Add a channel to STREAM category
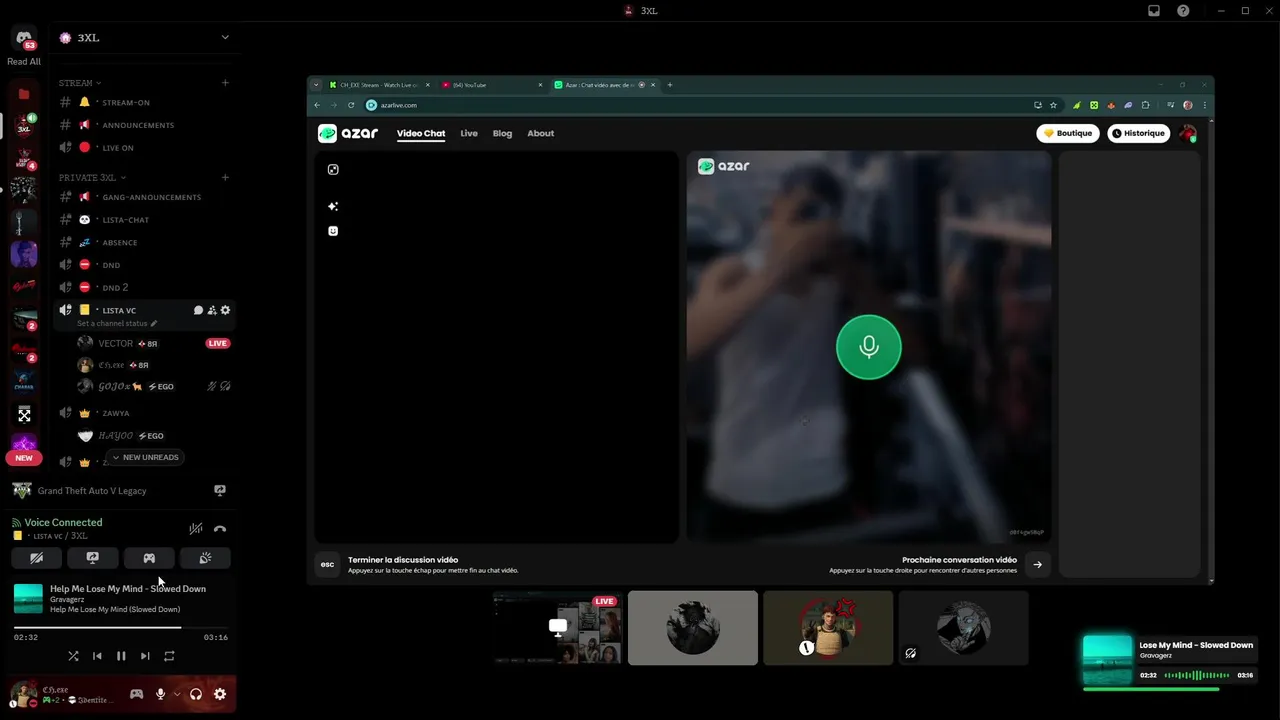This screenshot has width=1280, height=720. 225,83
